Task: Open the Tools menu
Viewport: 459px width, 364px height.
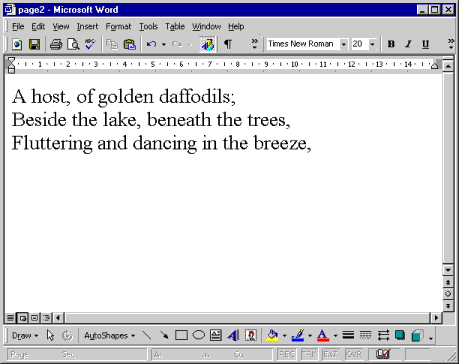Action: pos(148,26)
